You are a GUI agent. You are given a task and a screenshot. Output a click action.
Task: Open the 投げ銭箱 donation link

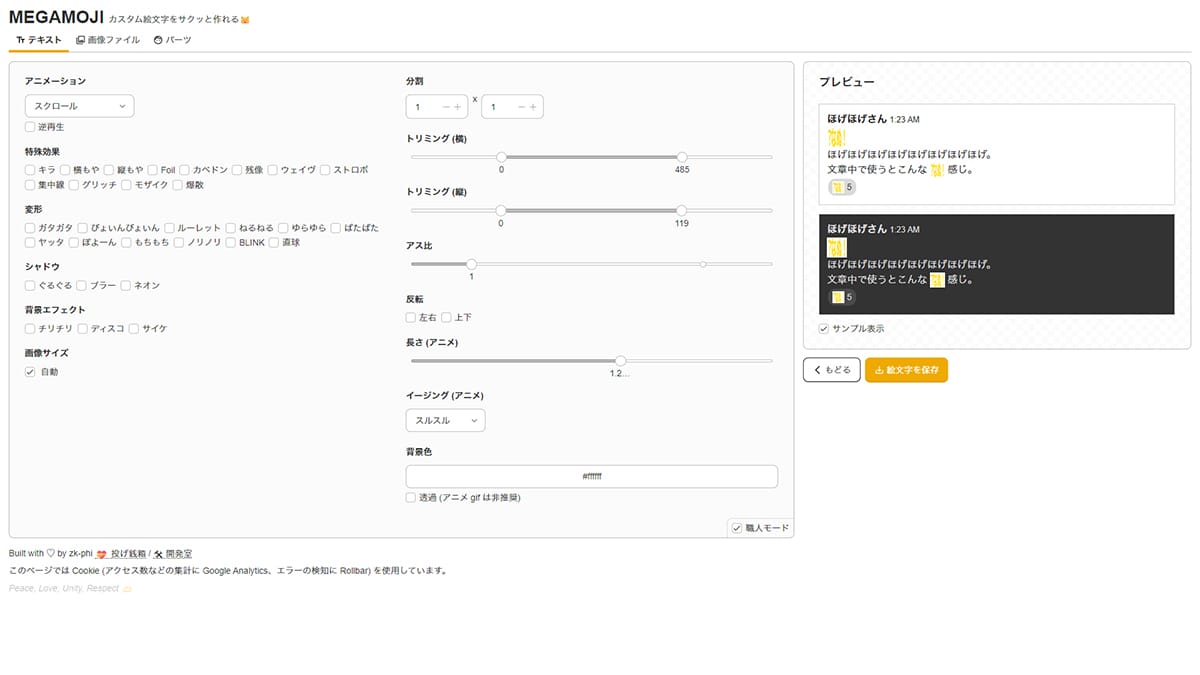[123, 553]
